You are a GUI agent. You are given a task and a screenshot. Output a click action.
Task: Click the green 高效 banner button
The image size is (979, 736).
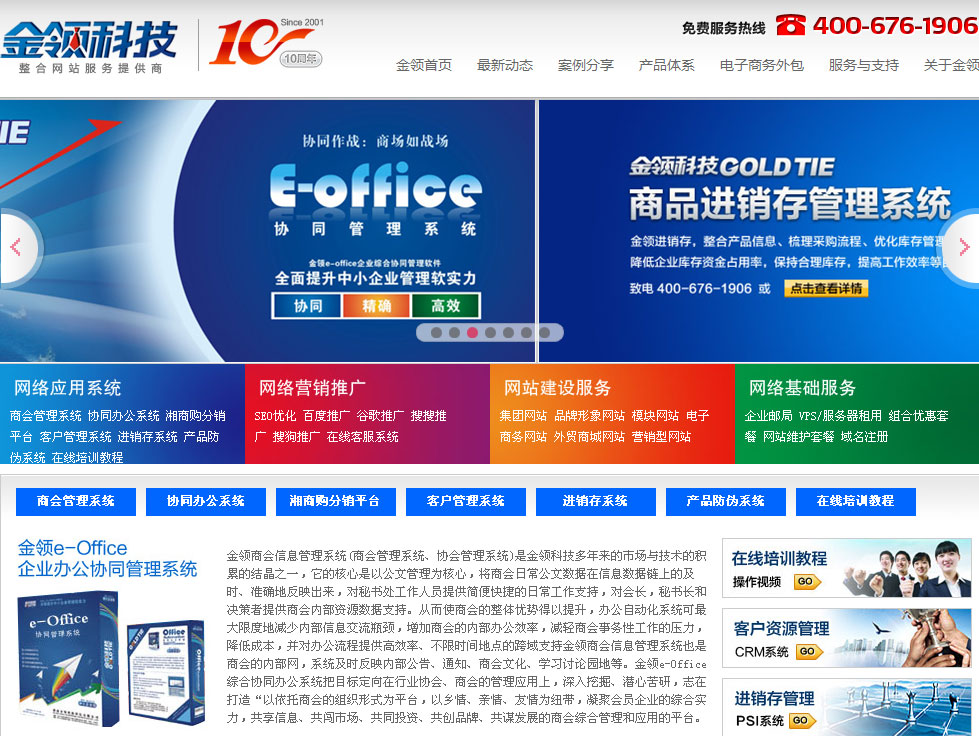(445, 306)
